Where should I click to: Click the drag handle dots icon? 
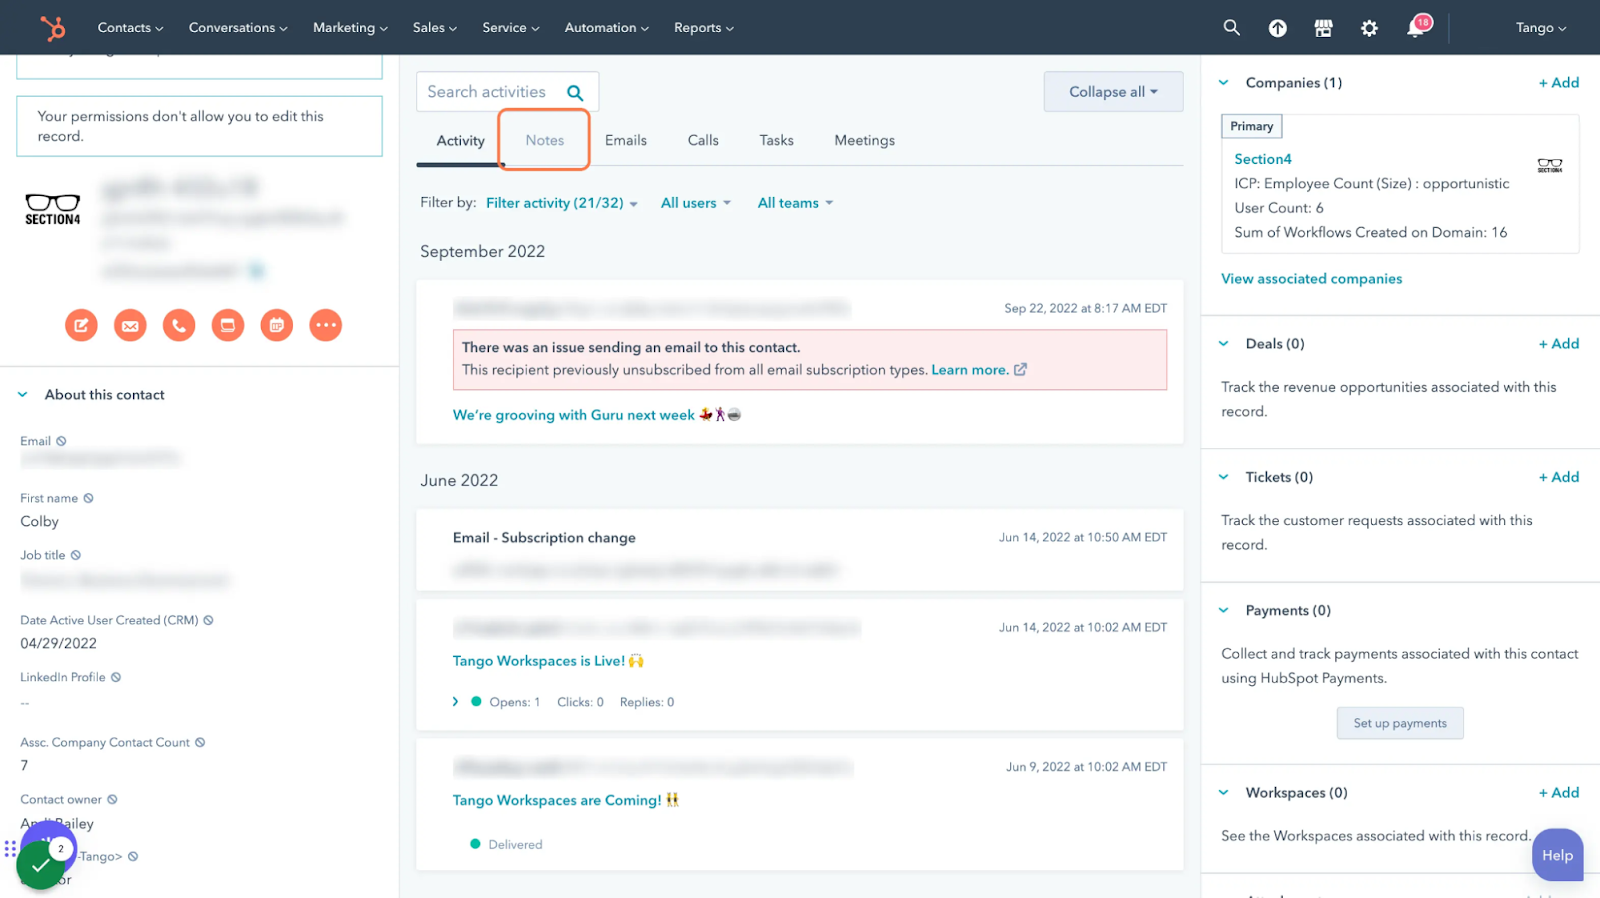click(10, 849)
